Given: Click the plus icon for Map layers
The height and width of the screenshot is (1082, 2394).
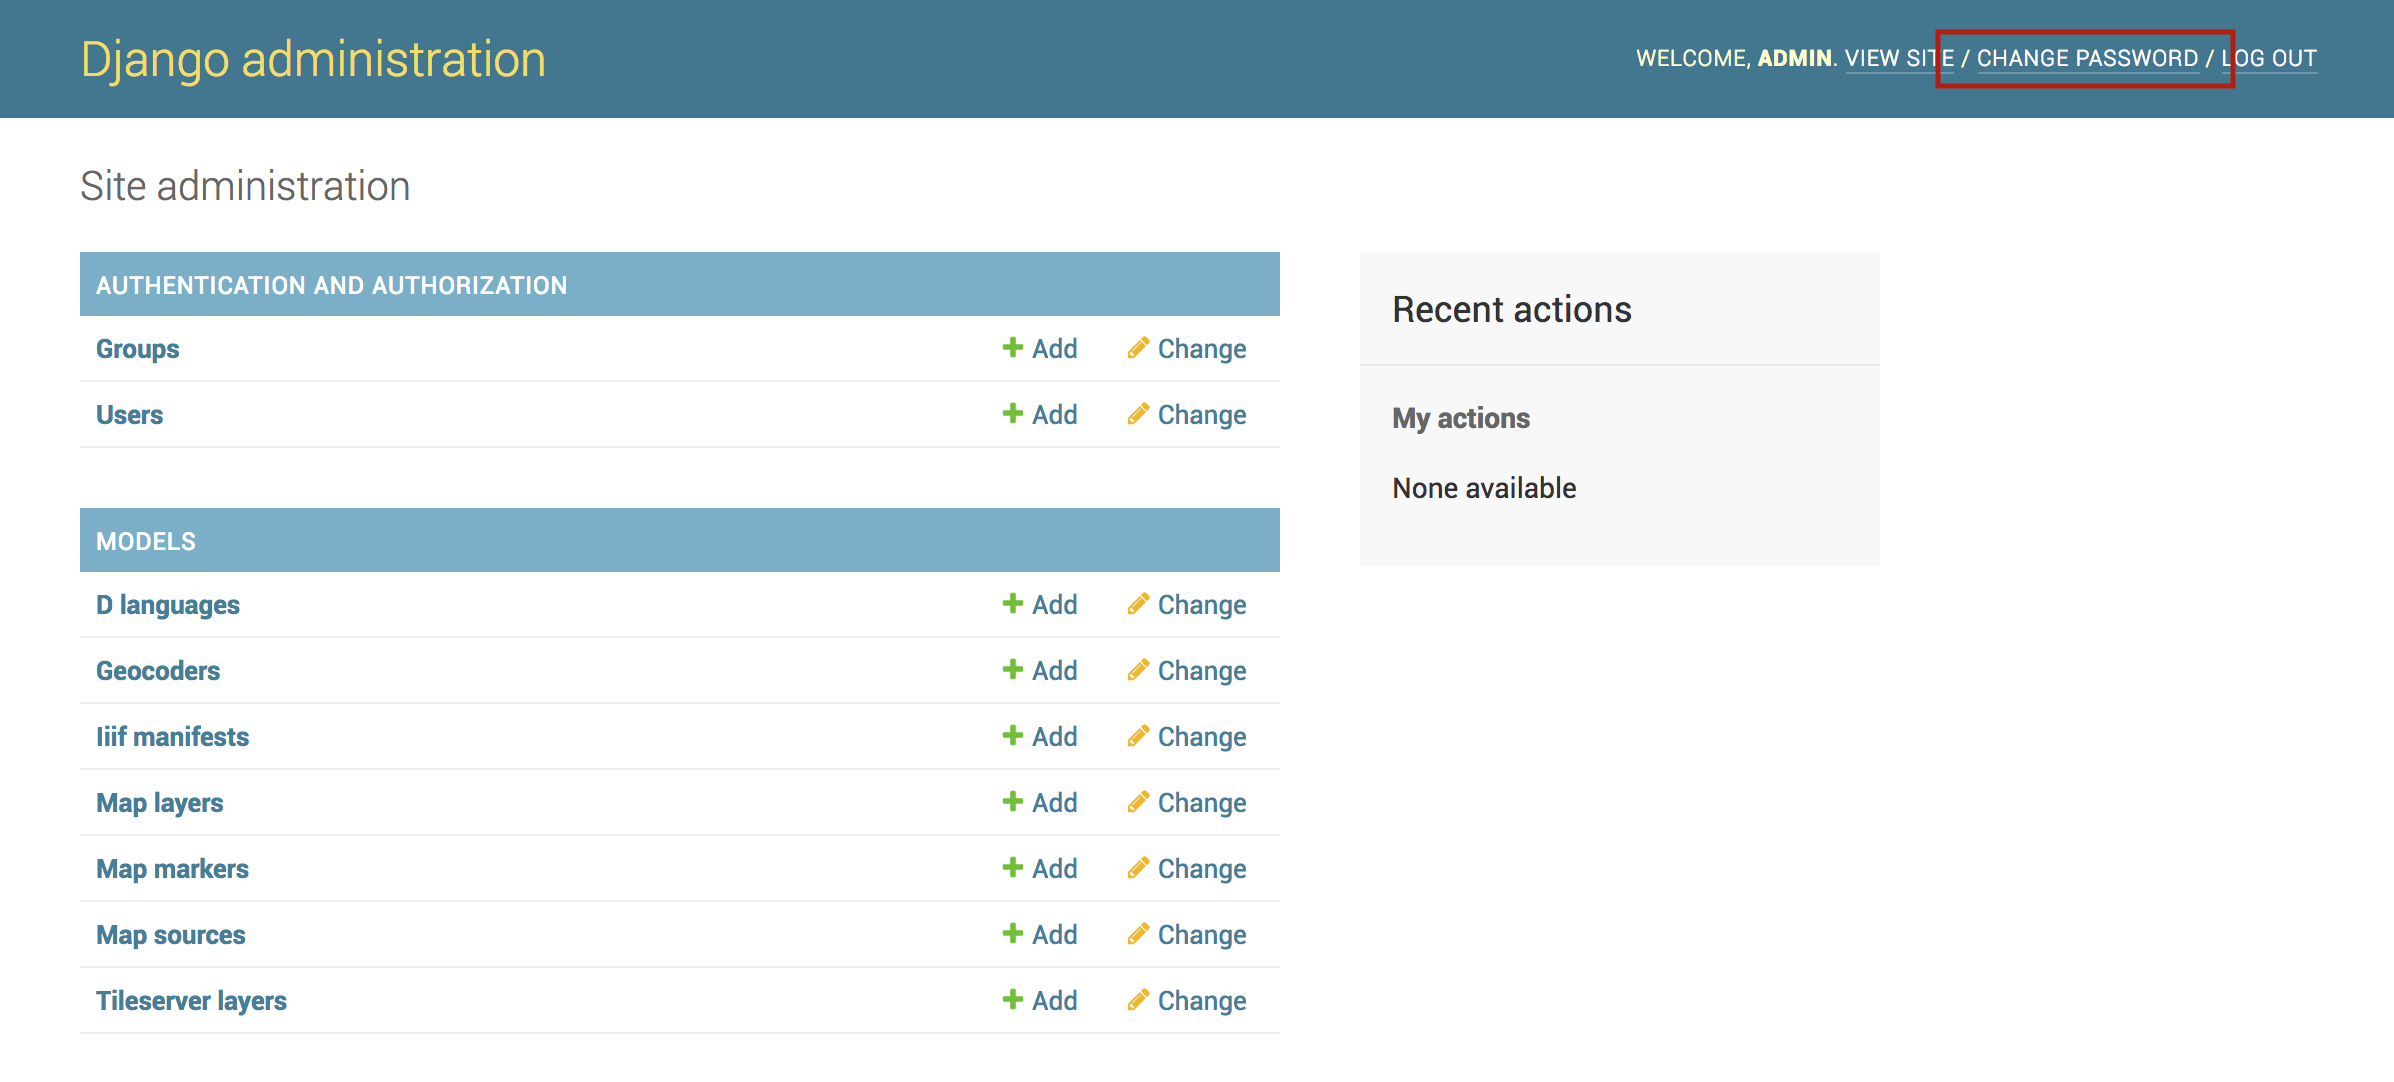Looking at the screenshot, I should [x=1012, y=801].
